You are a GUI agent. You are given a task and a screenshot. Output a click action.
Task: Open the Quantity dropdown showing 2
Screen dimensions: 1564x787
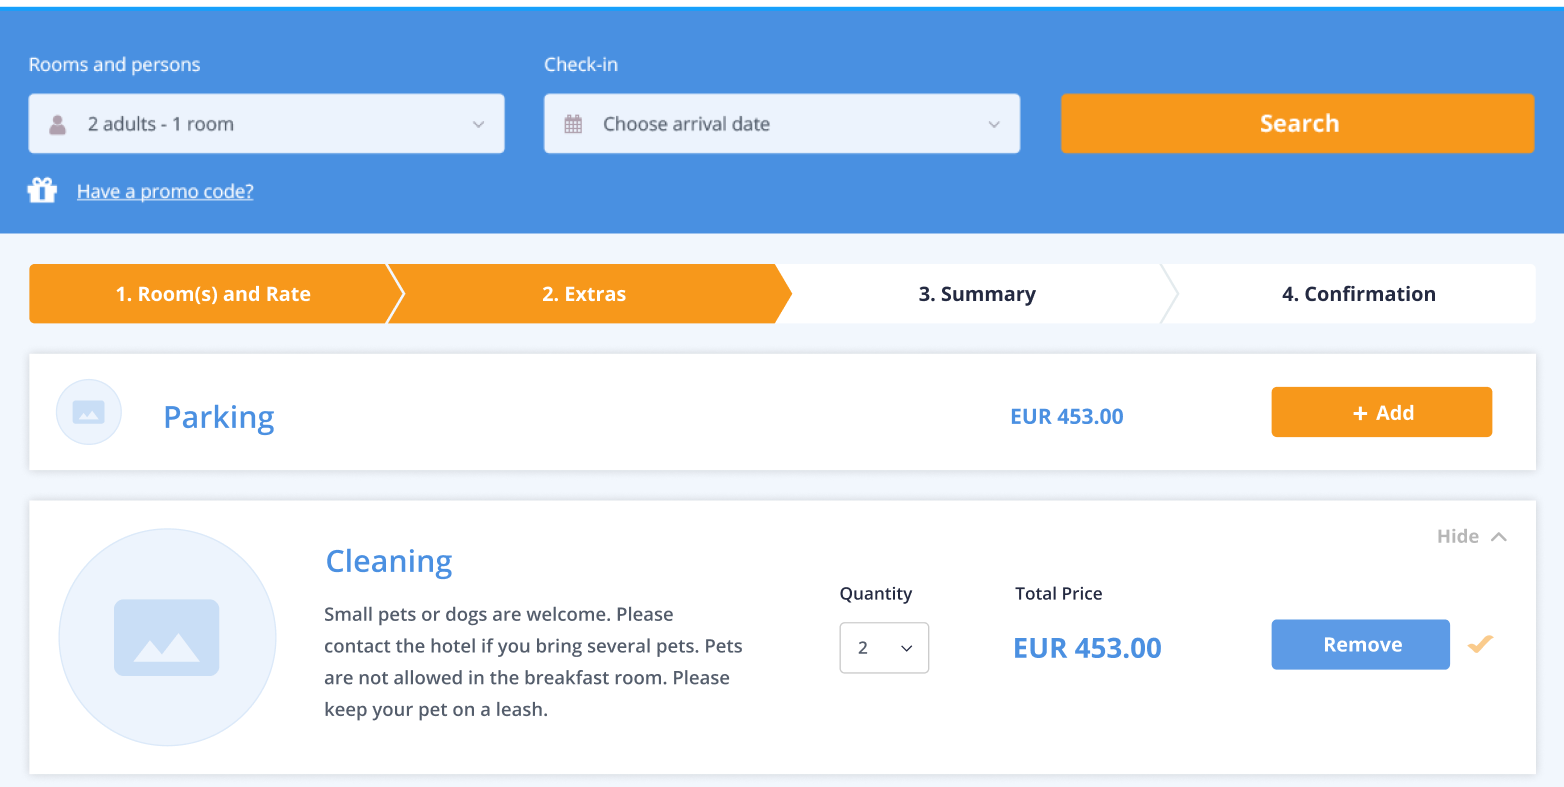pyautogui.click(x=884, y=648)
